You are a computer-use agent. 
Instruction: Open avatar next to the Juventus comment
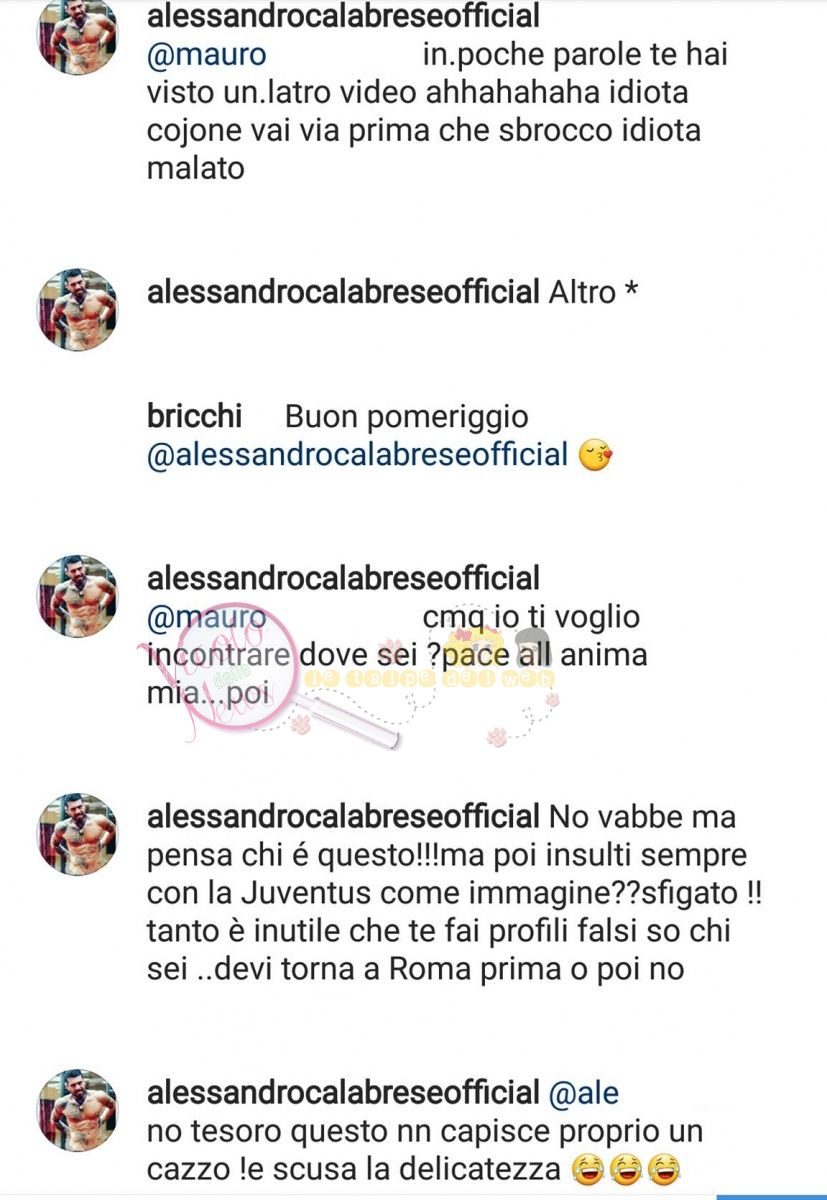78,834
